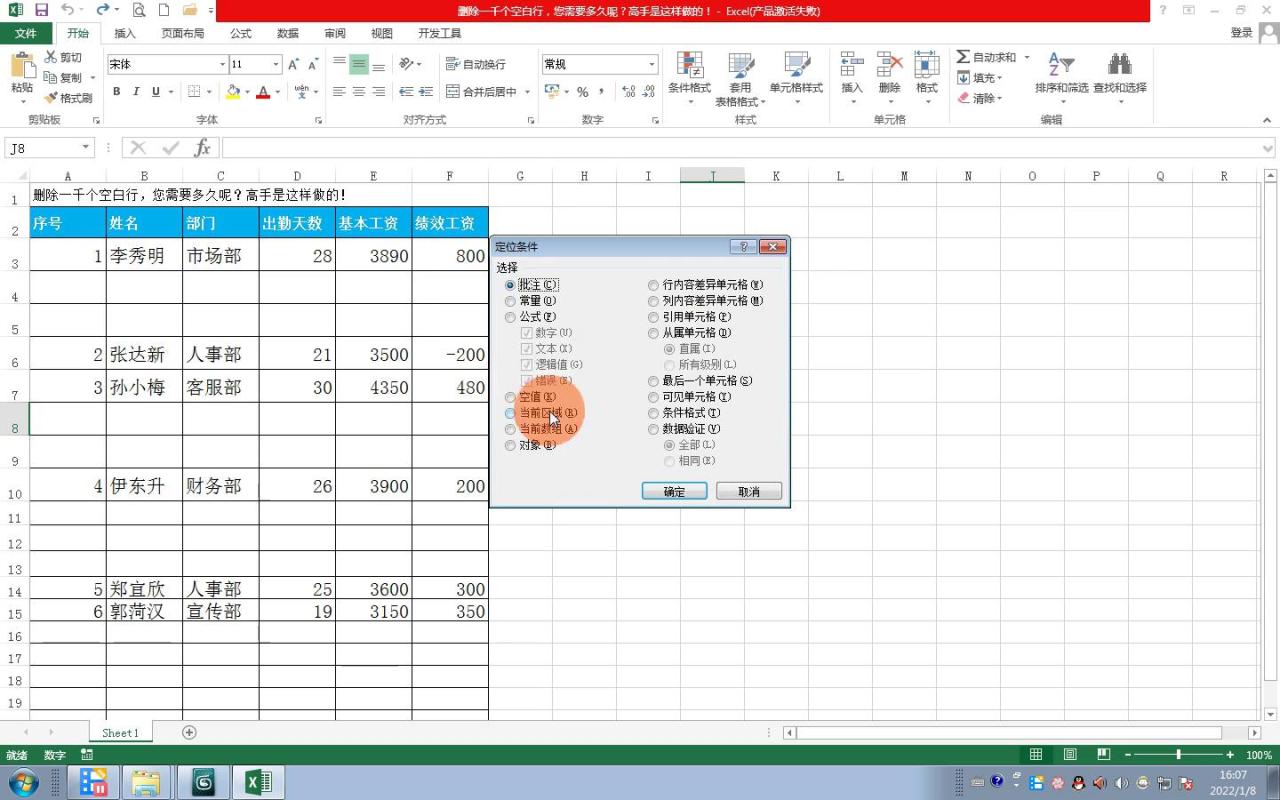The image size is (1280, 800).
Task: Click the comma style icon
Action: point(603,91)
